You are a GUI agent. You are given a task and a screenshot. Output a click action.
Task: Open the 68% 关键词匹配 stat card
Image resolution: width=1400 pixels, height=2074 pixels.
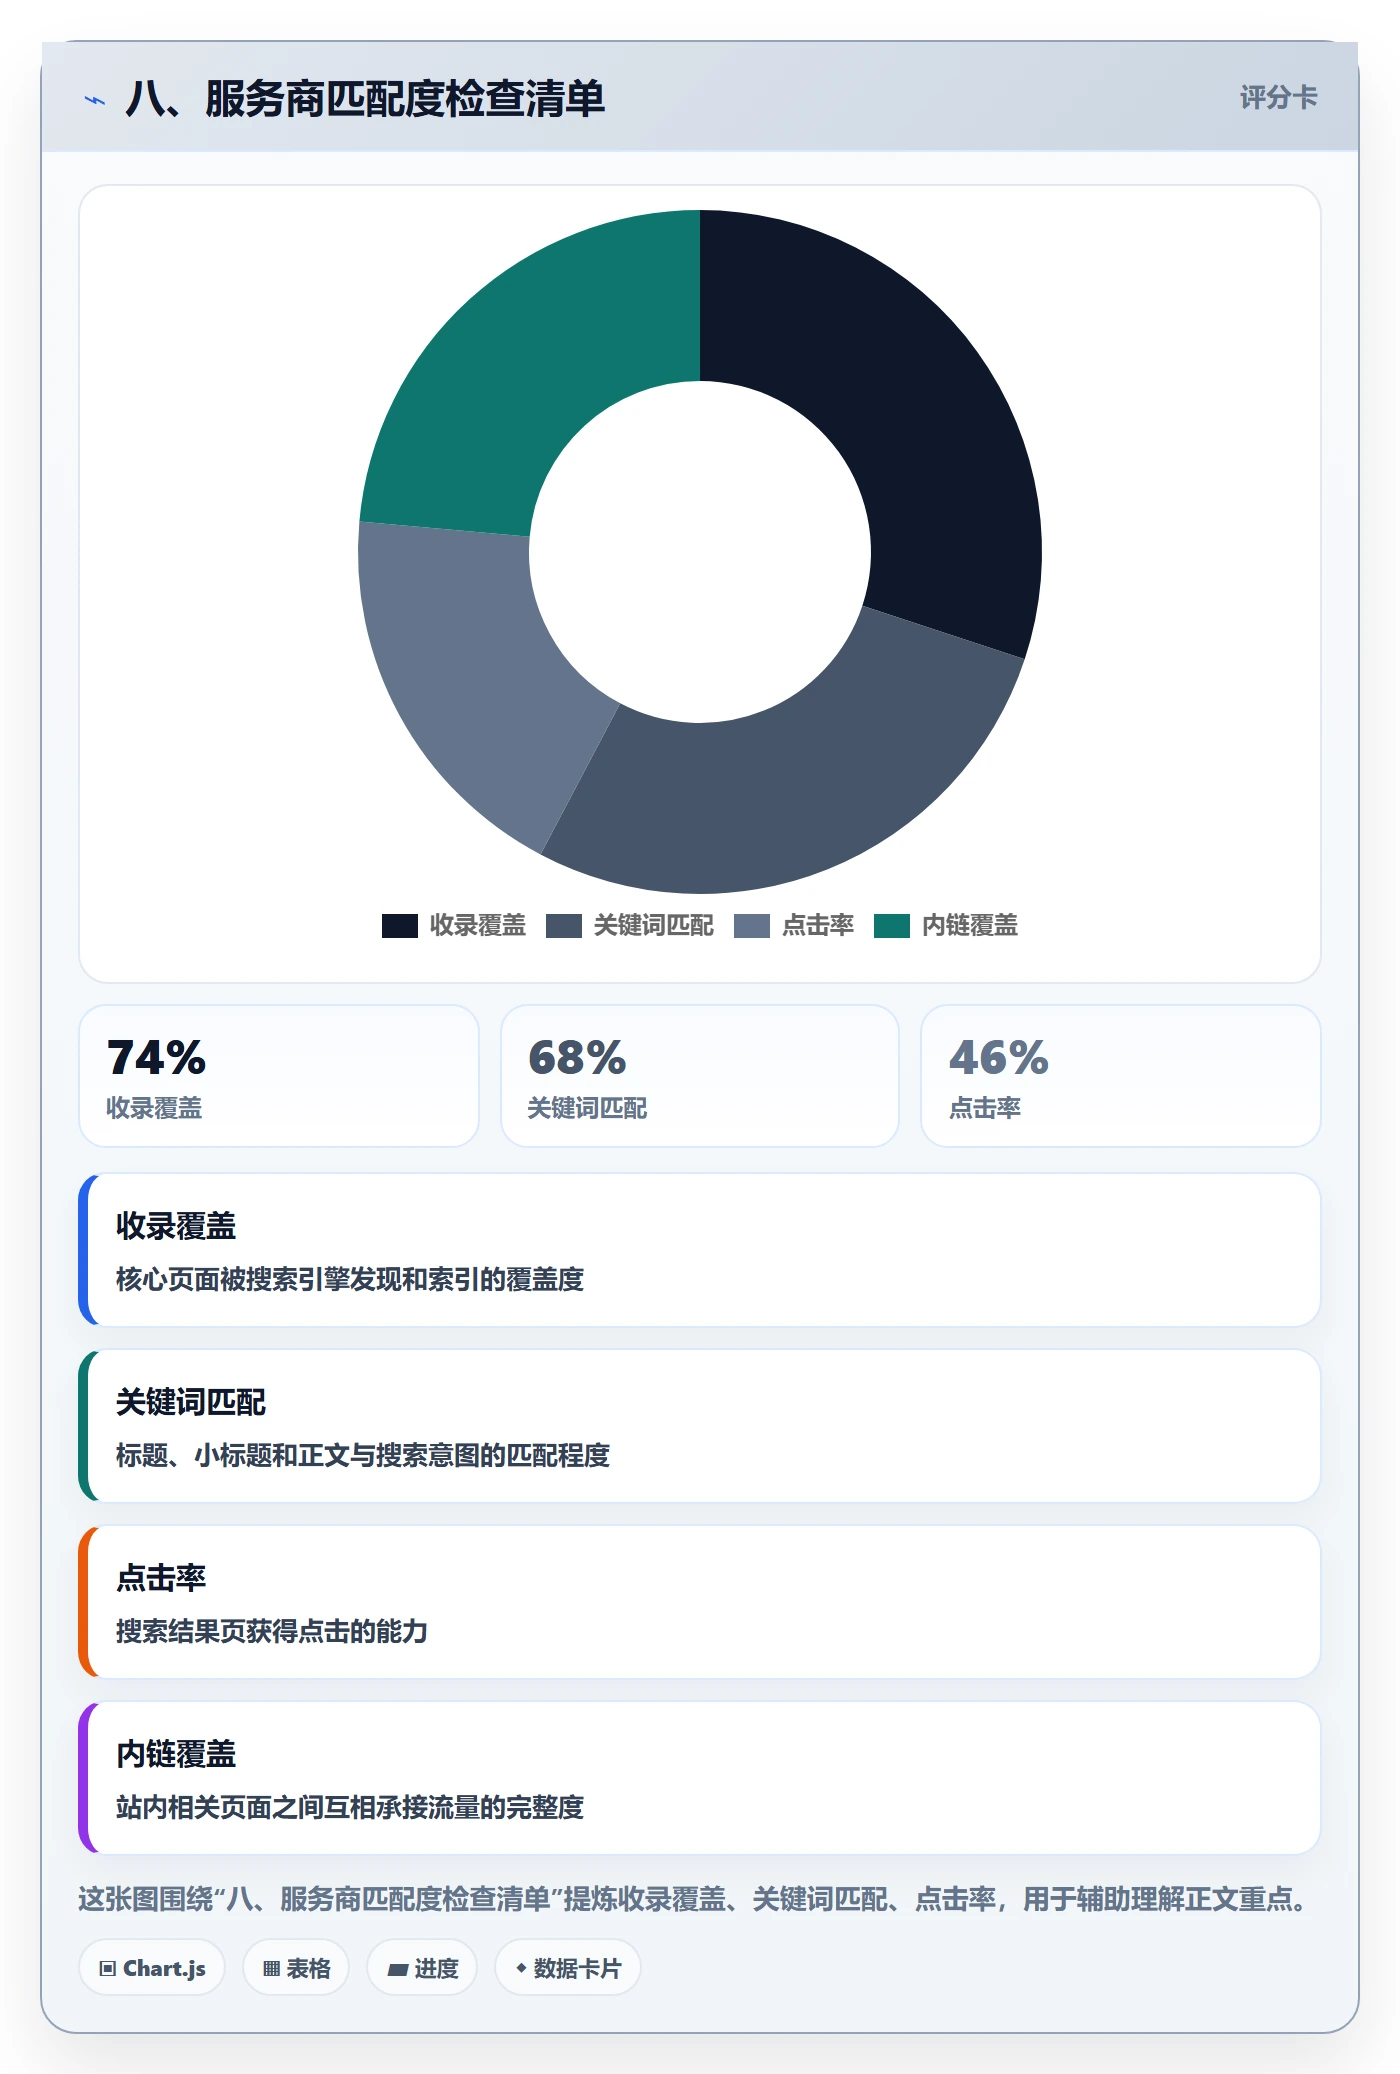click(x=700, y=1076)
